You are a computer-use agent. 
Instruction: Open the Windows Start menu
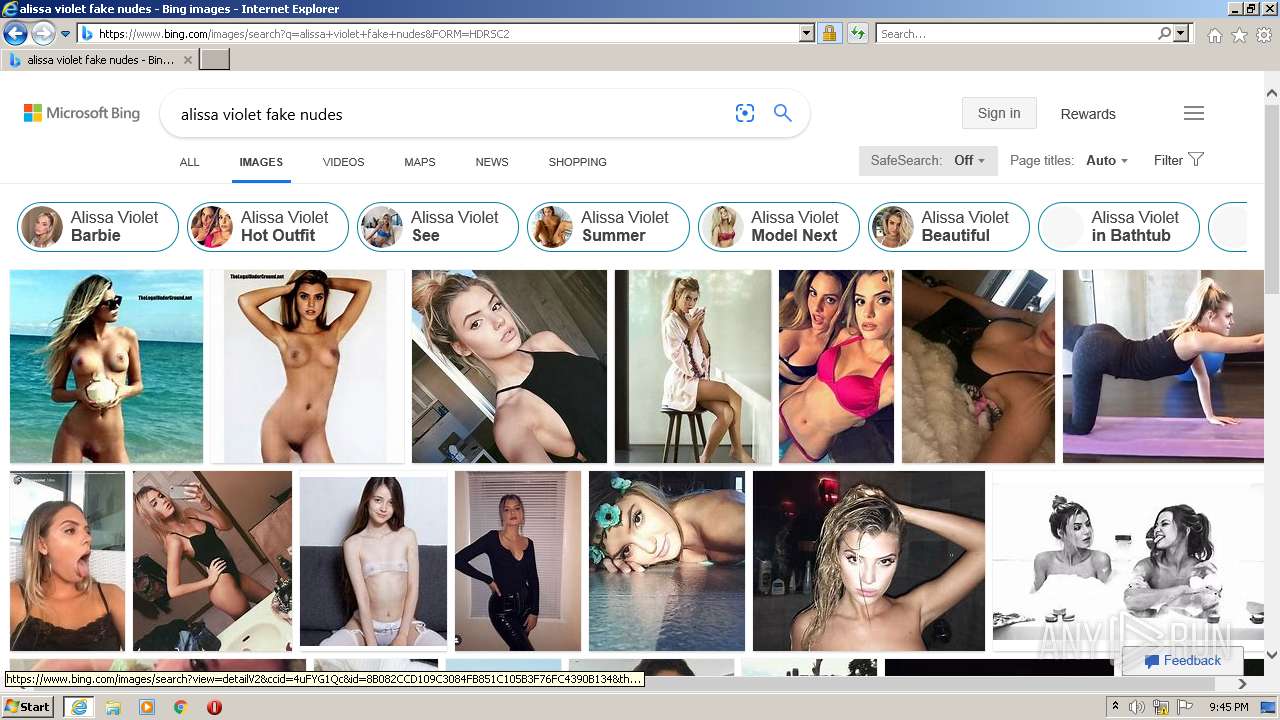[27, 707]
